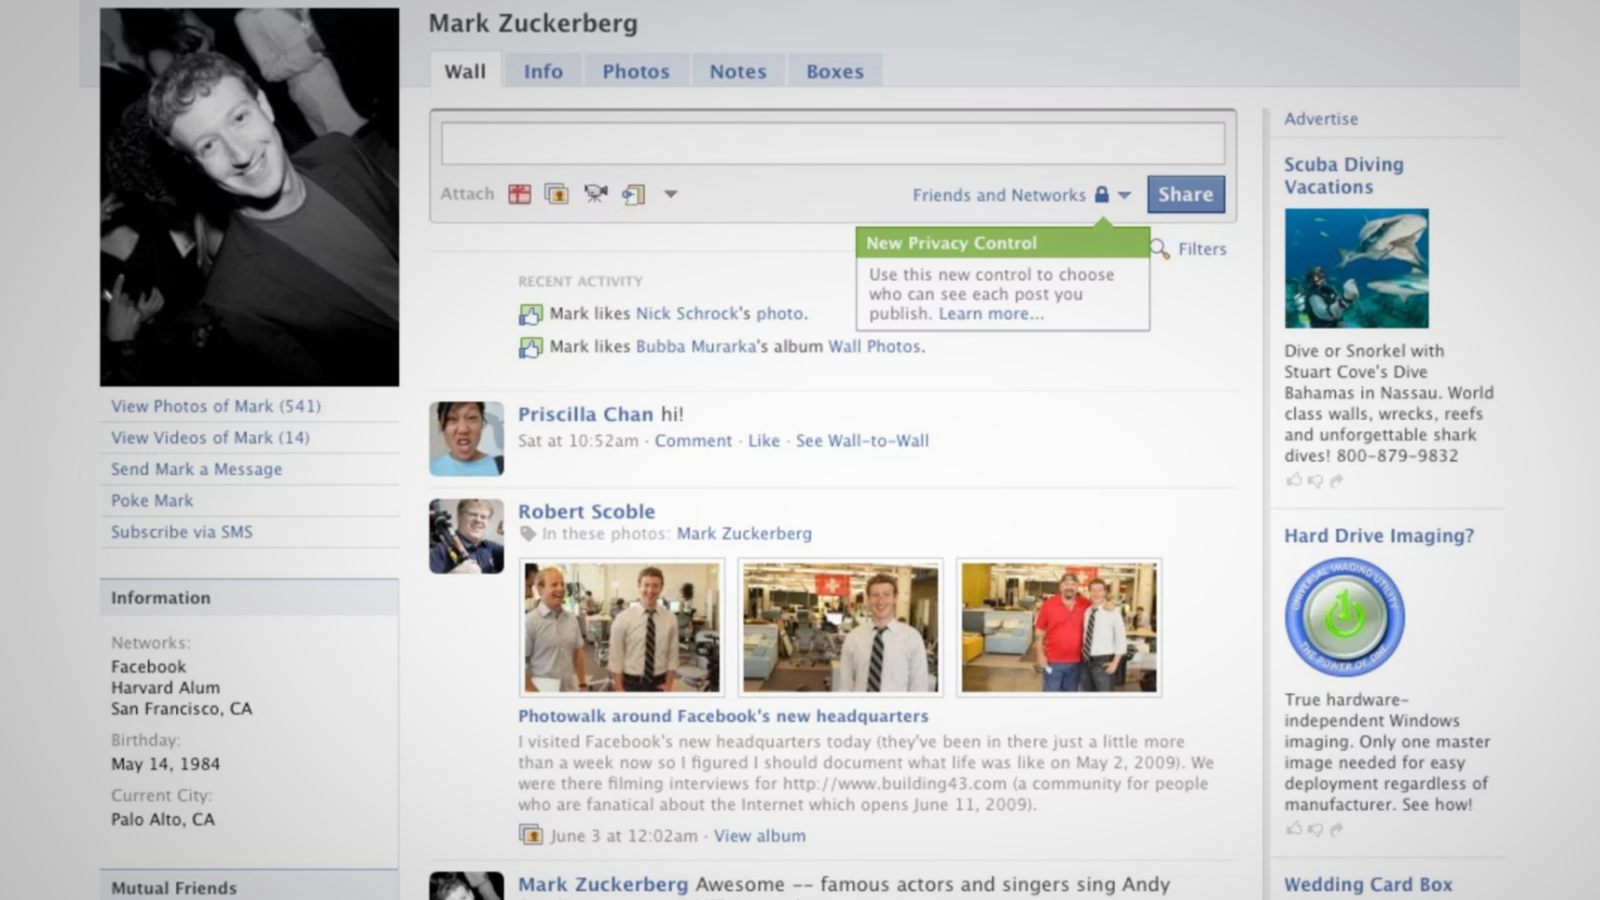
Task: Open Subscribe via SMS link
Action: click(x=181, y=532)
